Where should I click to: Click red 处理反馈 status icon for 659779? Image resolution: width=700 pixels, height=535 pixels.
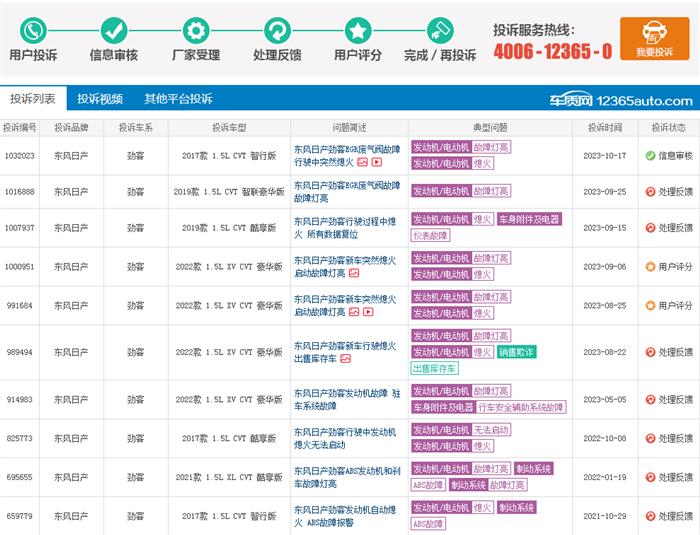[650, 516]
